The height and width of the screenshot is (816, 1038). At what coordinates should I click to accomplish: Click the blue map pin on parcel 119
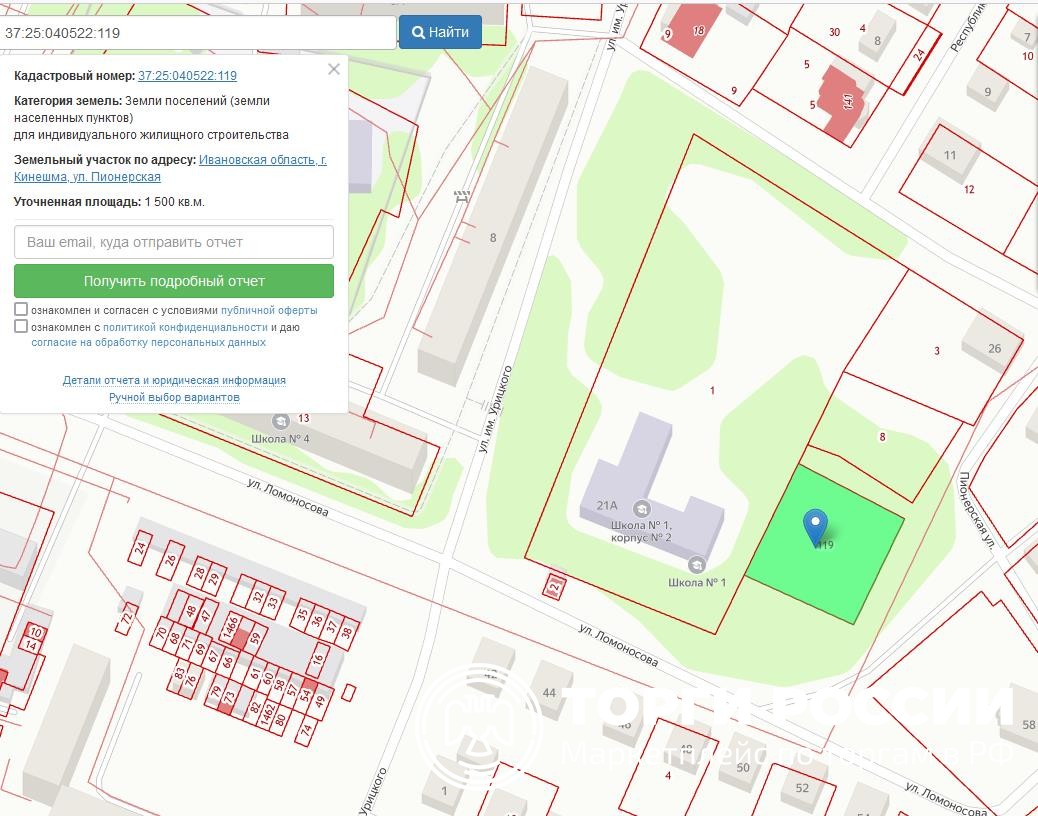pyautogui.click(x=816, y=523)
